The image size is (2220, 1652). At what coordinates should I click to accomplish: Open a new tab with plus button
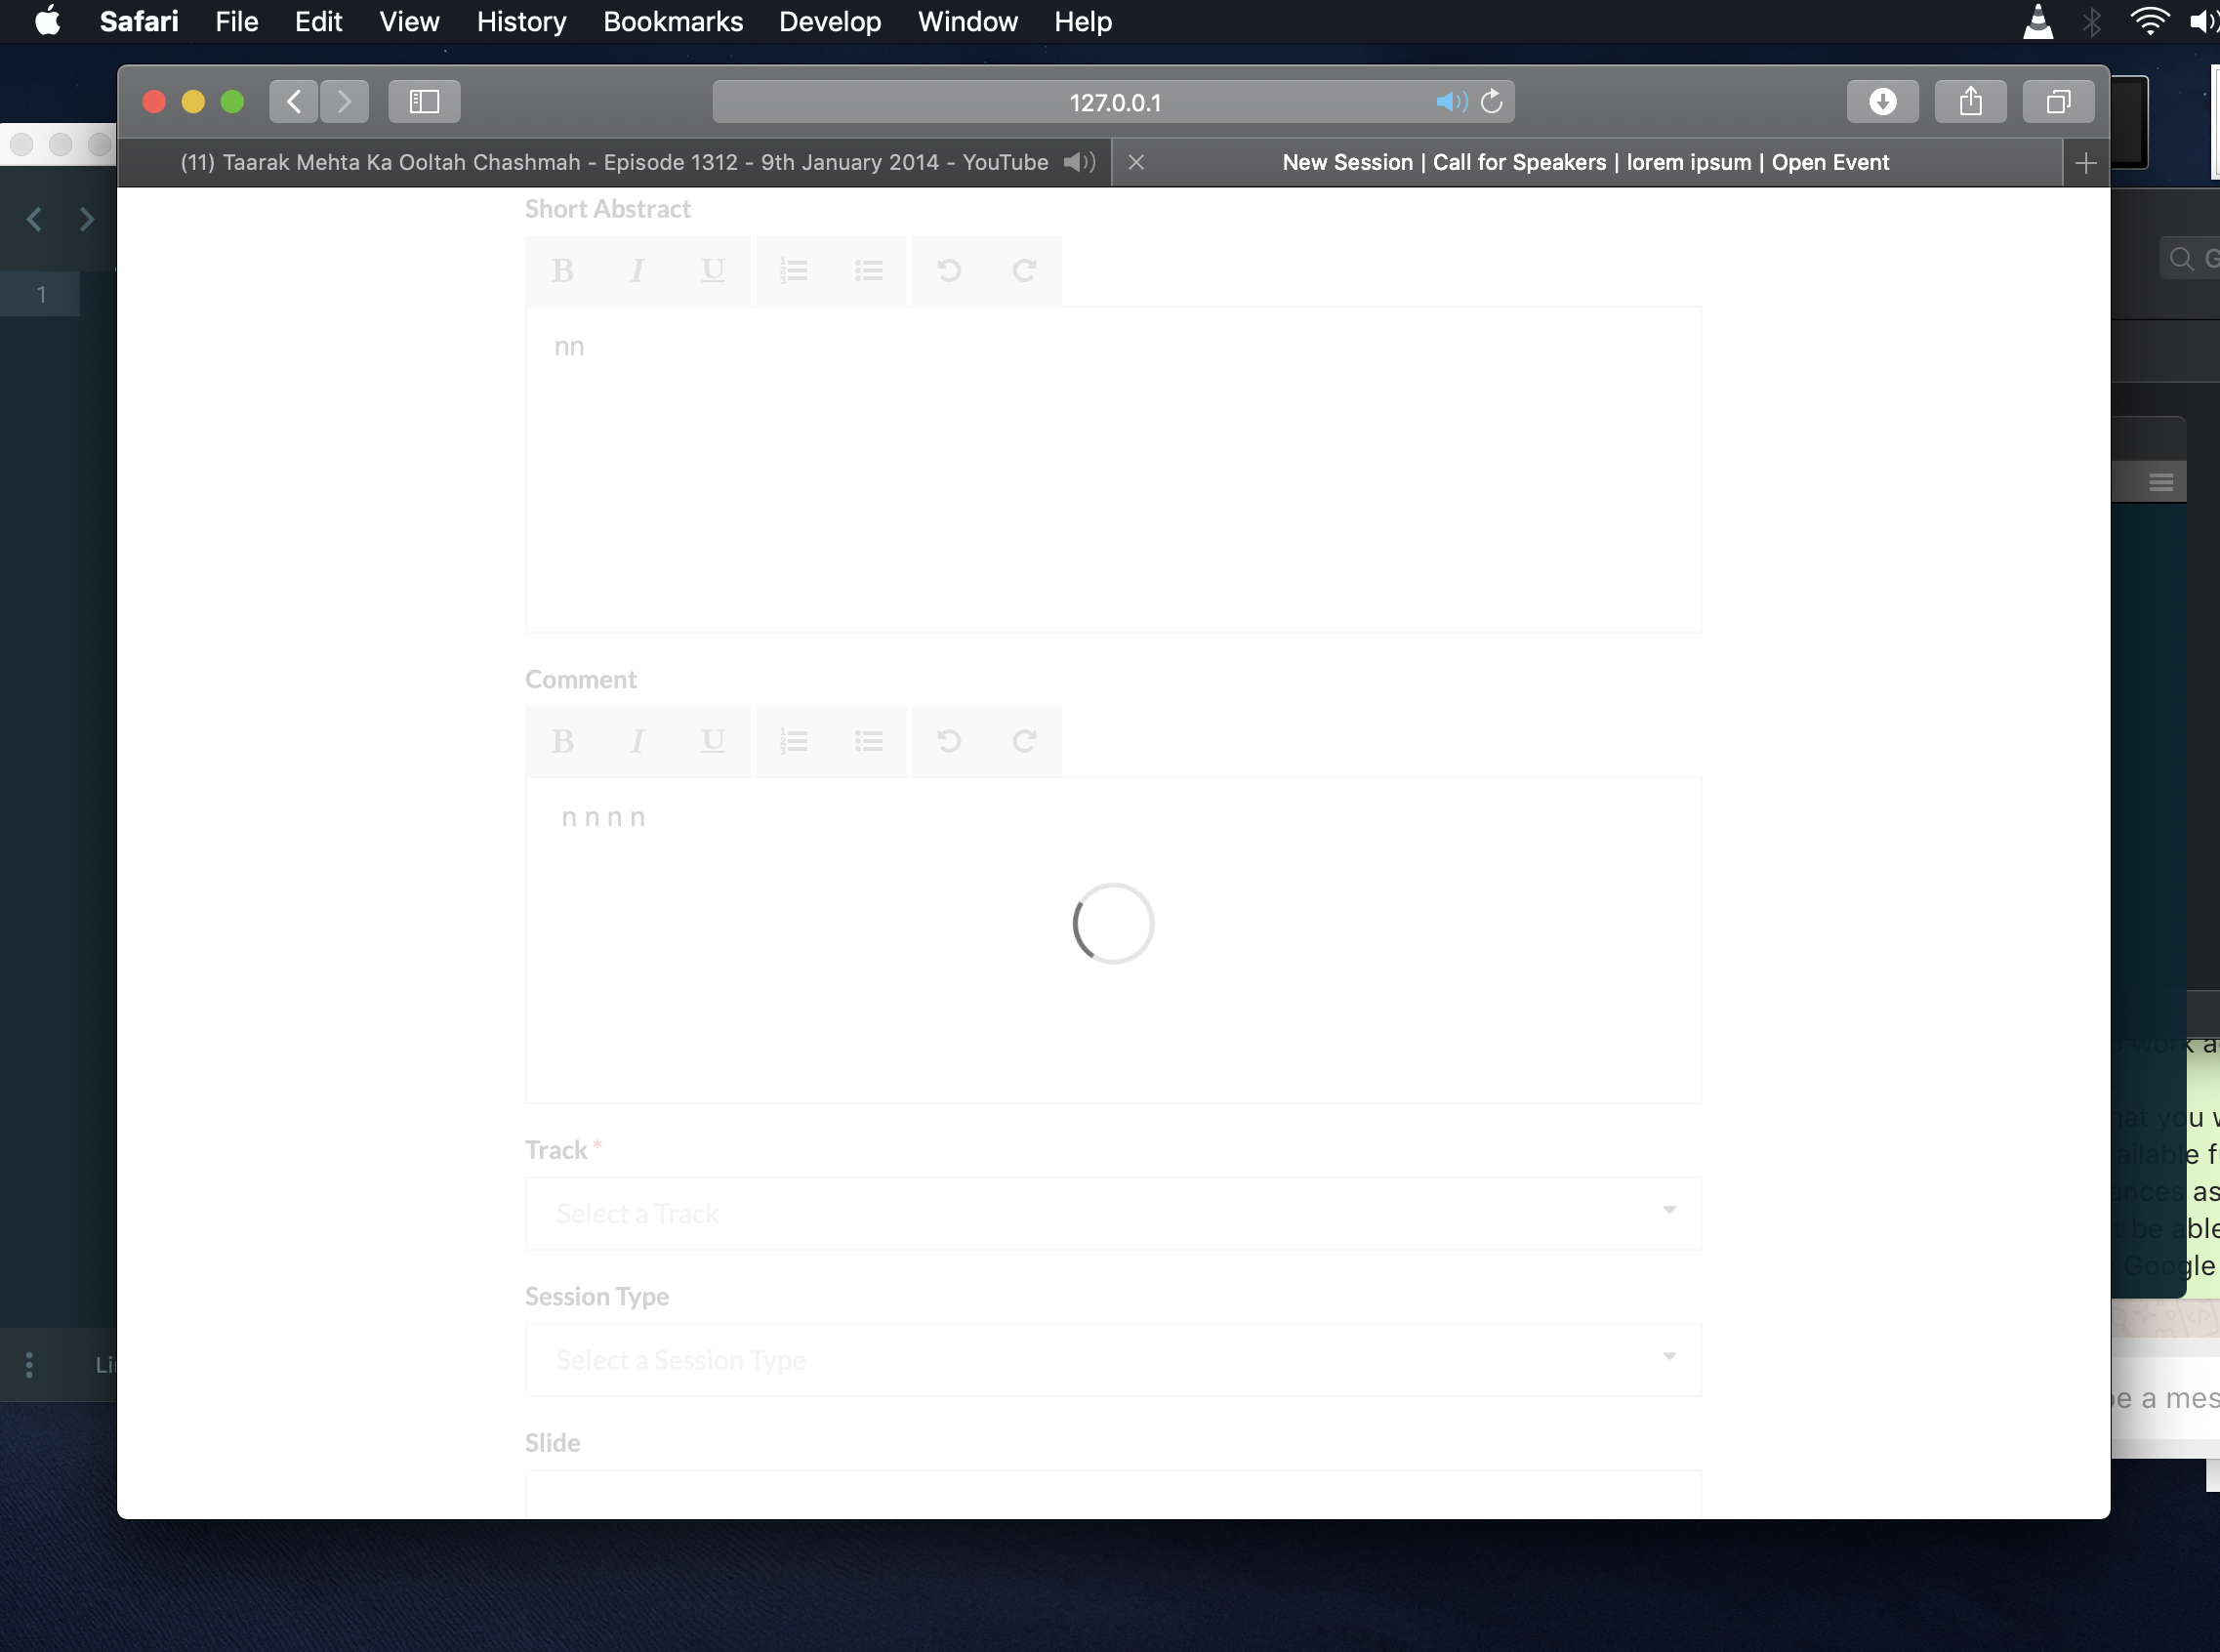point(2086,163)
